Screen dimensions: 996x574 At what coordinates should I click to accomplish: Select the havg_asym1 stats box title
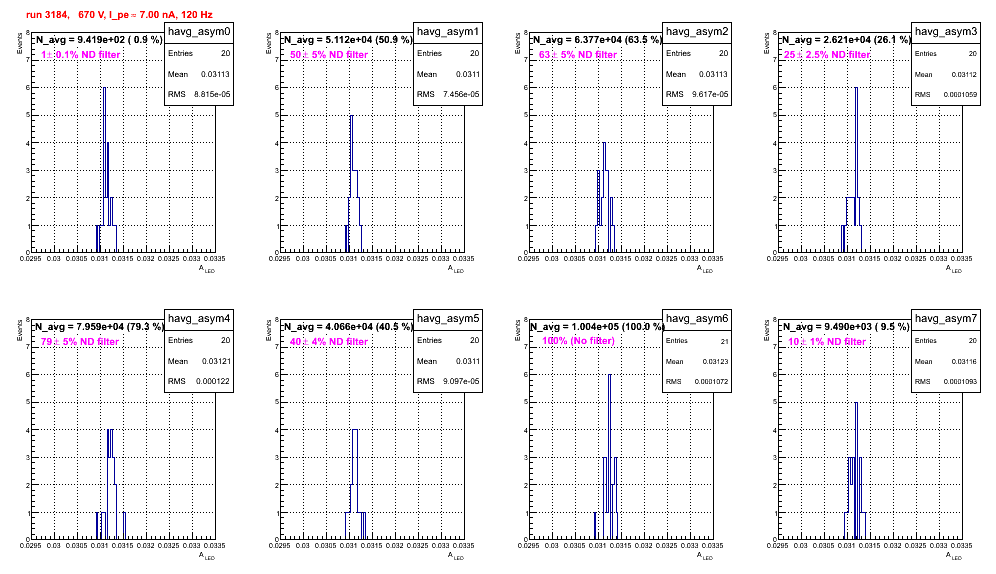(448, 32)
